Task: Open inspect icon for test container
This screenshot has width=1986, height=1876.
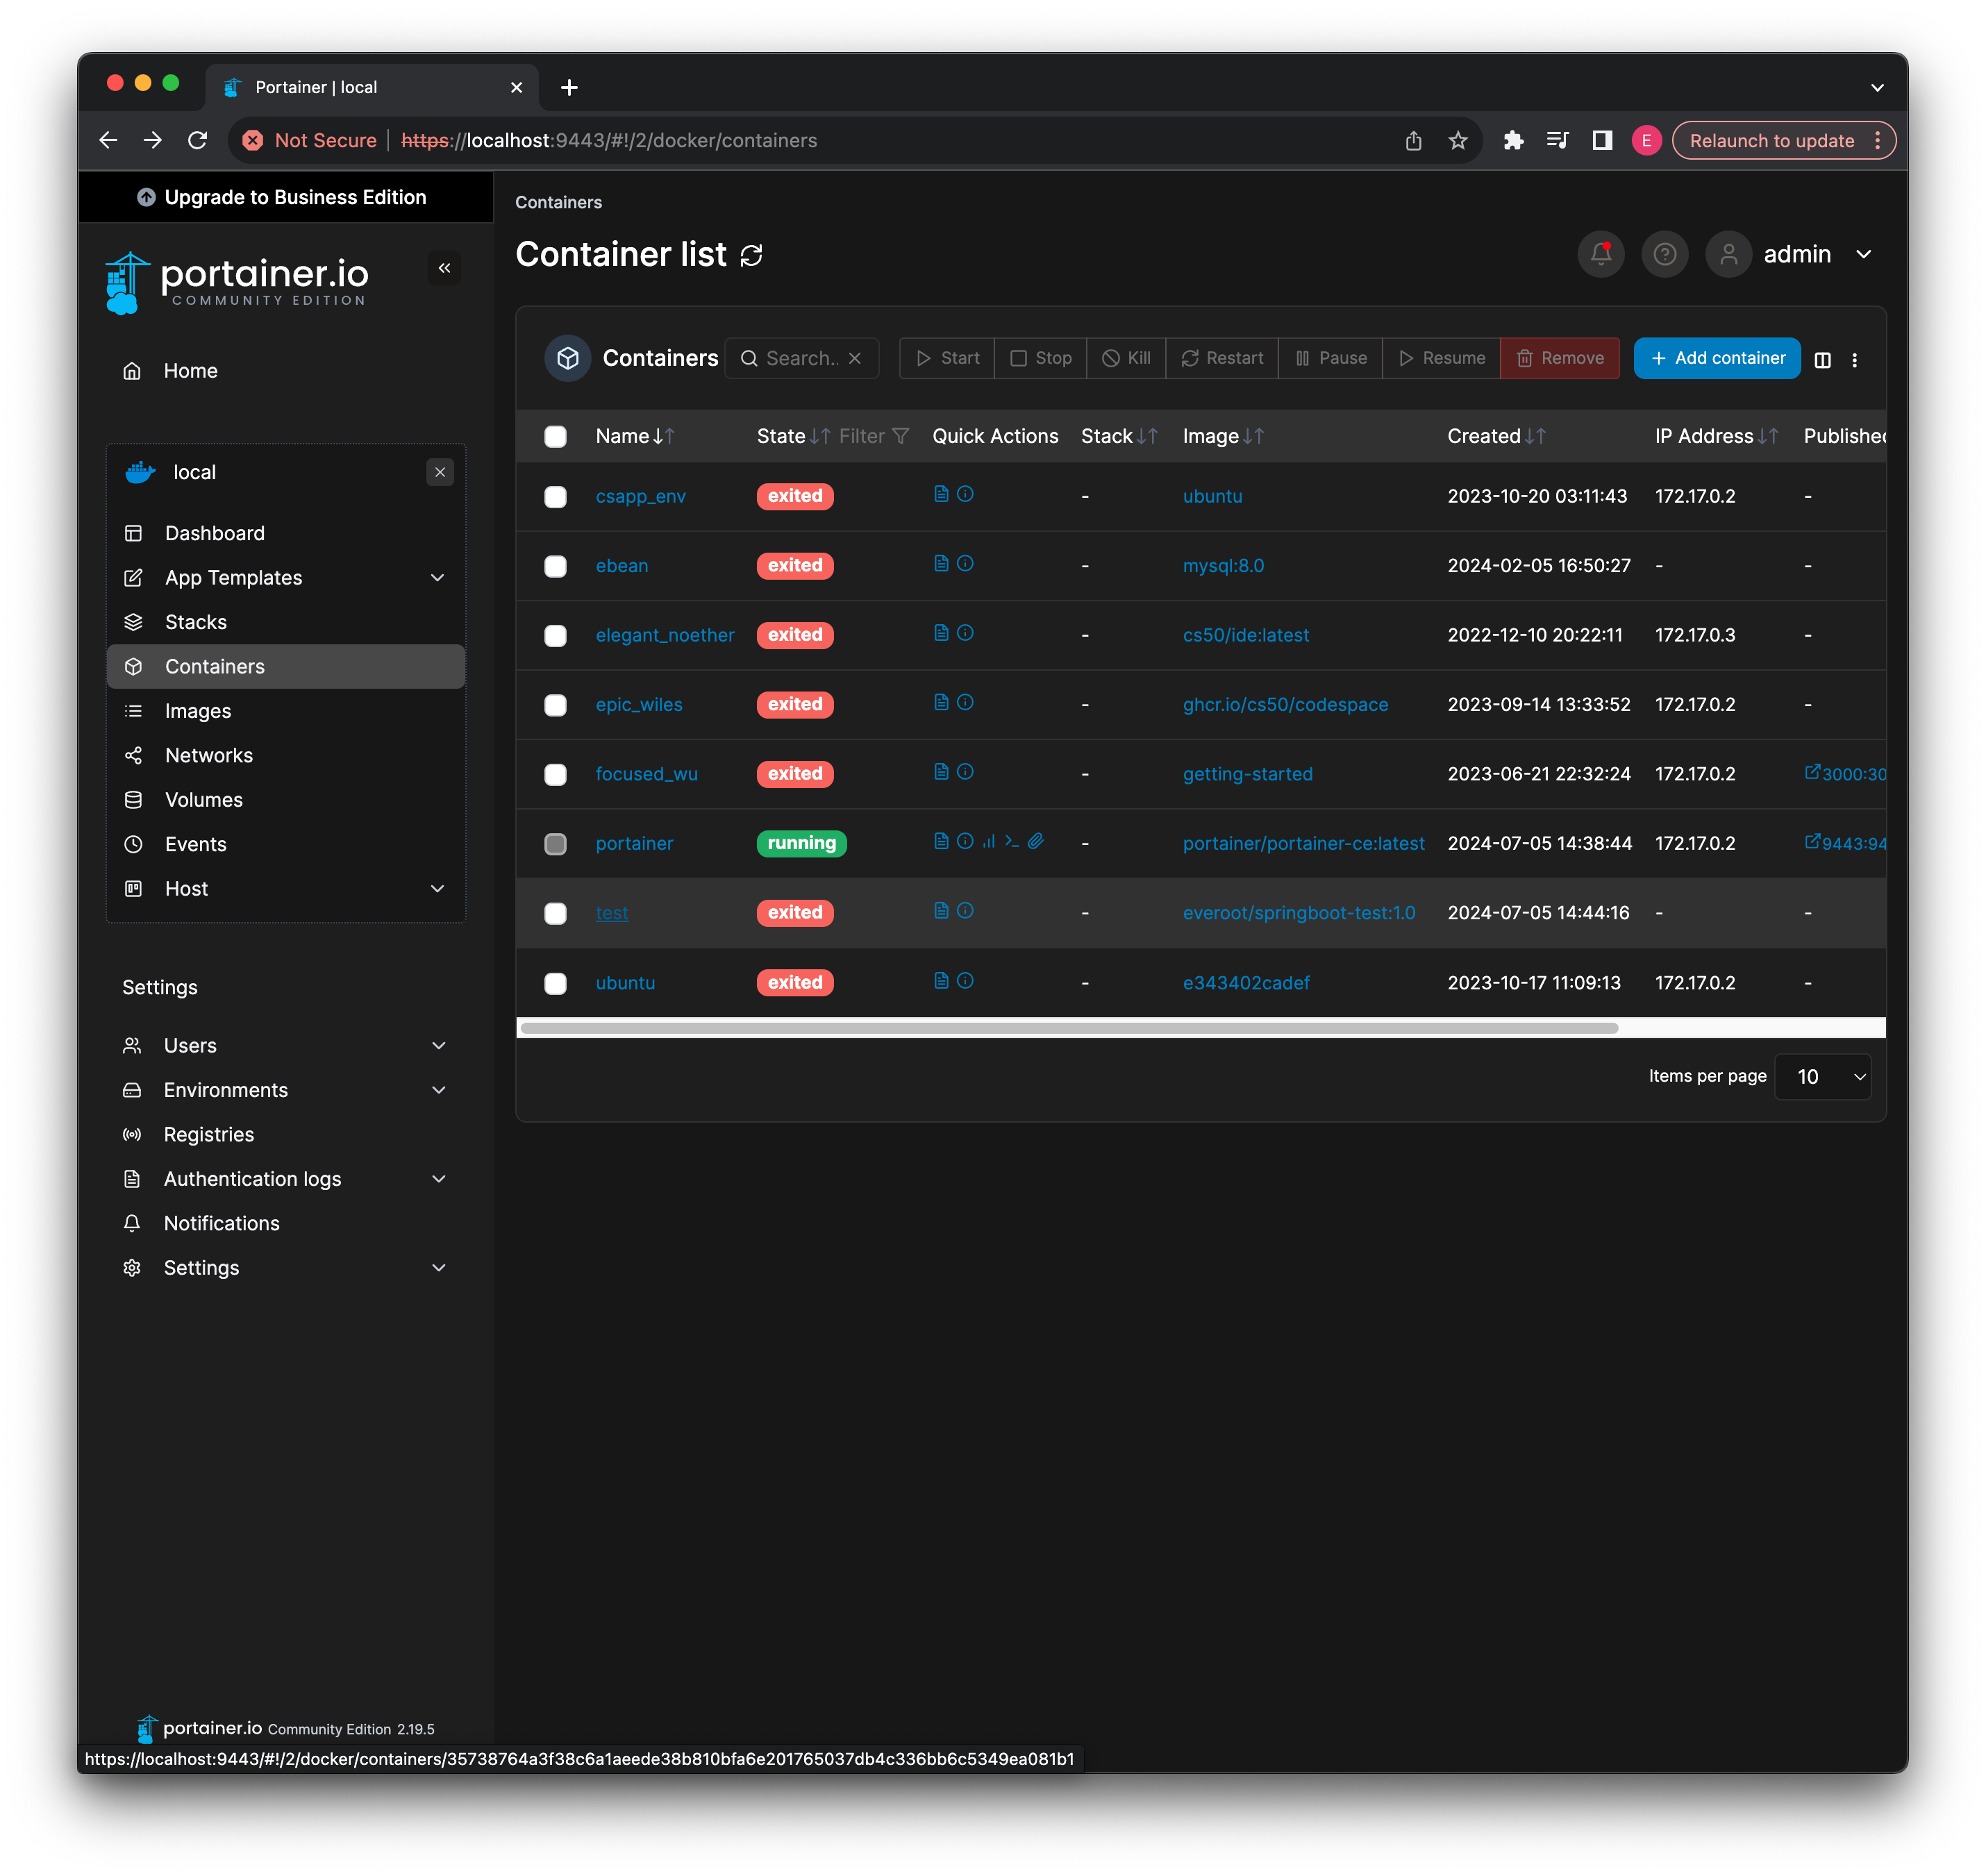Action: [965, 911]
